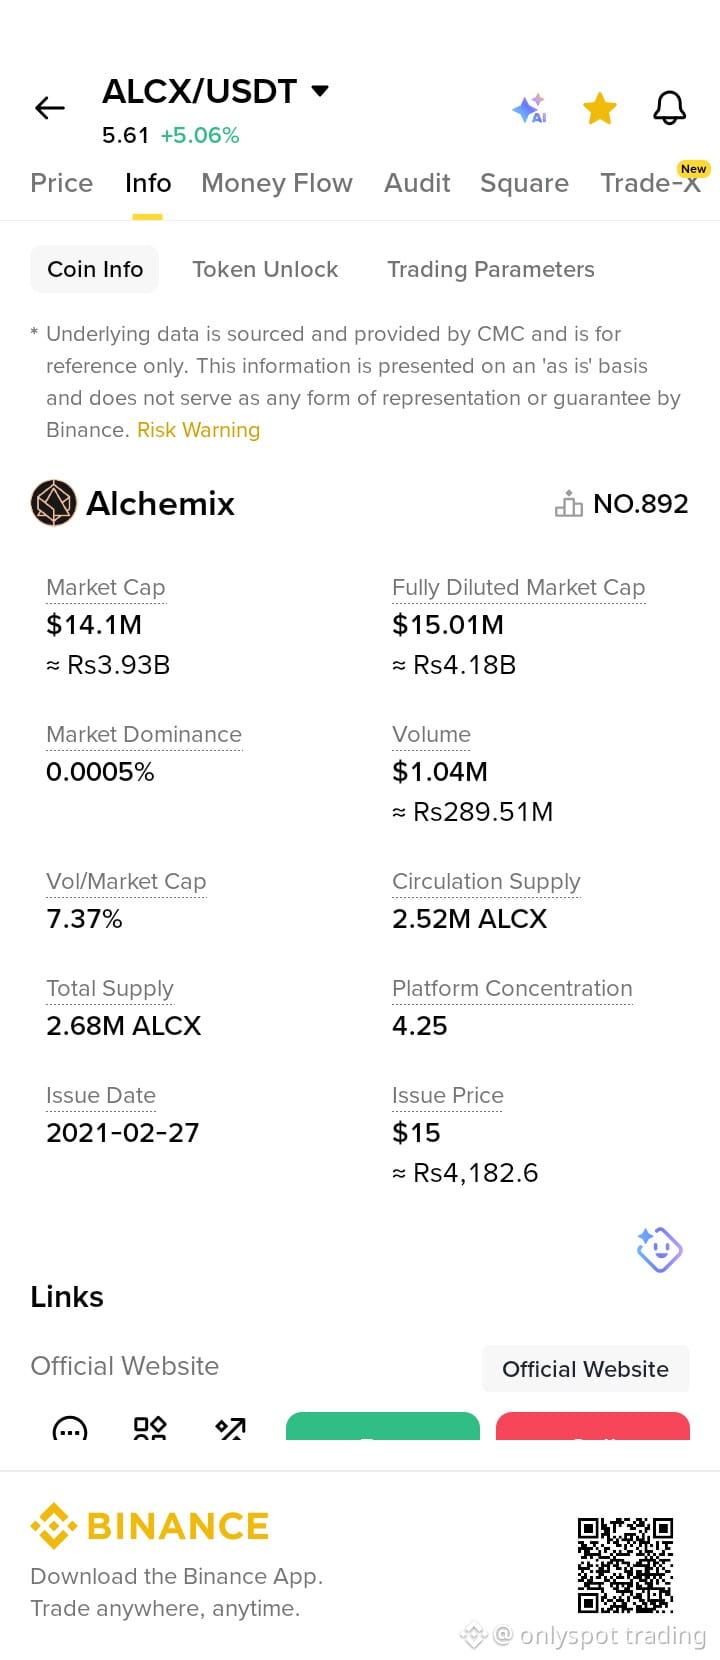Open the Trade-X tab marked New
Viewport: 720px width, 1660px height.
click(x=651, y=183)
